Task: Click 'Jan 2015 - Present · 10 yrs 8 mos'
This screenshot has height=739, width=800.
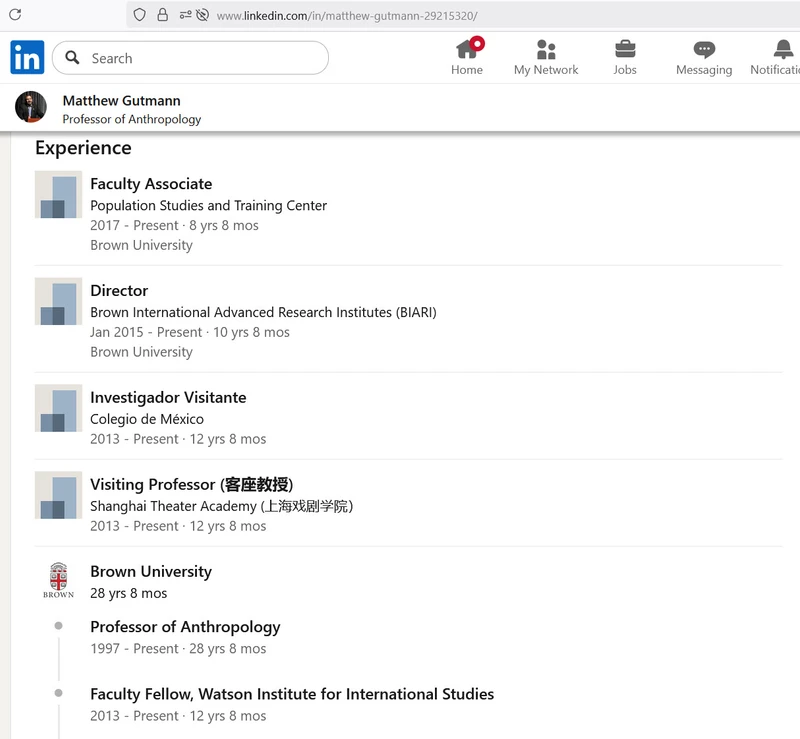Action: (190, 332)
